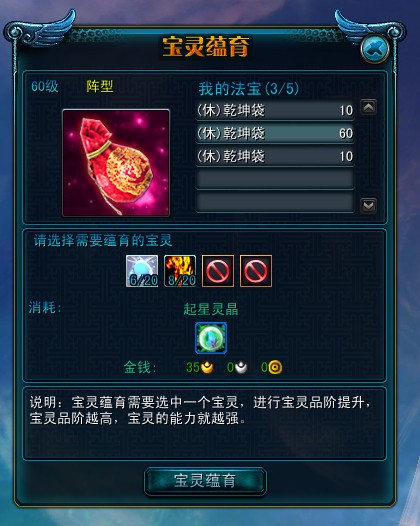
Task: Click the 宝灵蕴育 confirm button
Action: point(205,481)
